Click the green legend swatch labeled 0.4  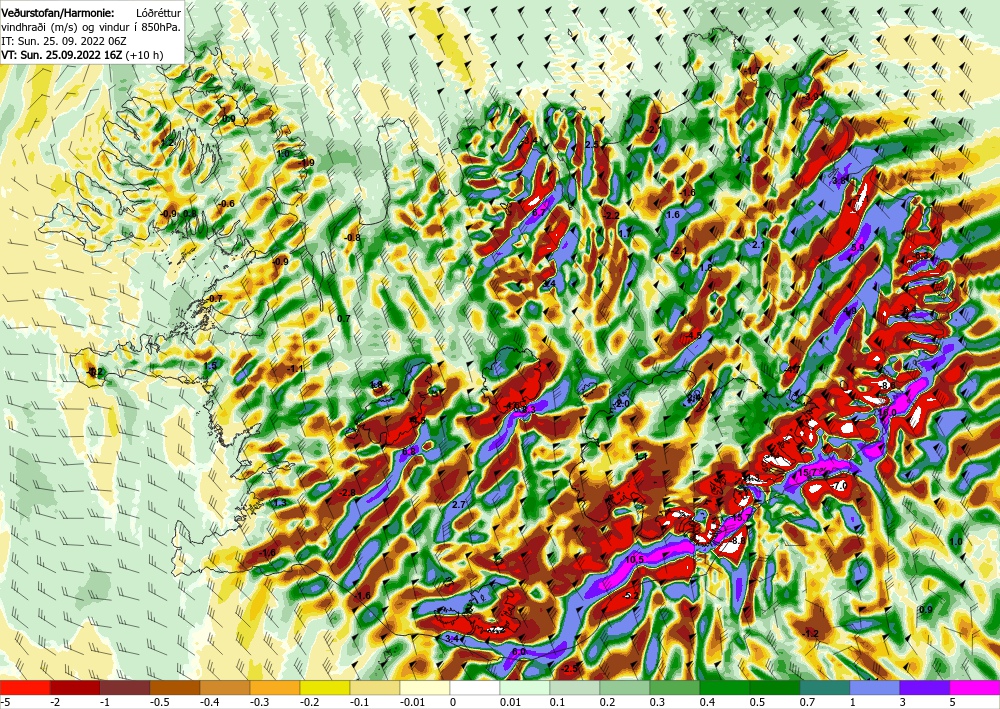[x=725, y=688]
